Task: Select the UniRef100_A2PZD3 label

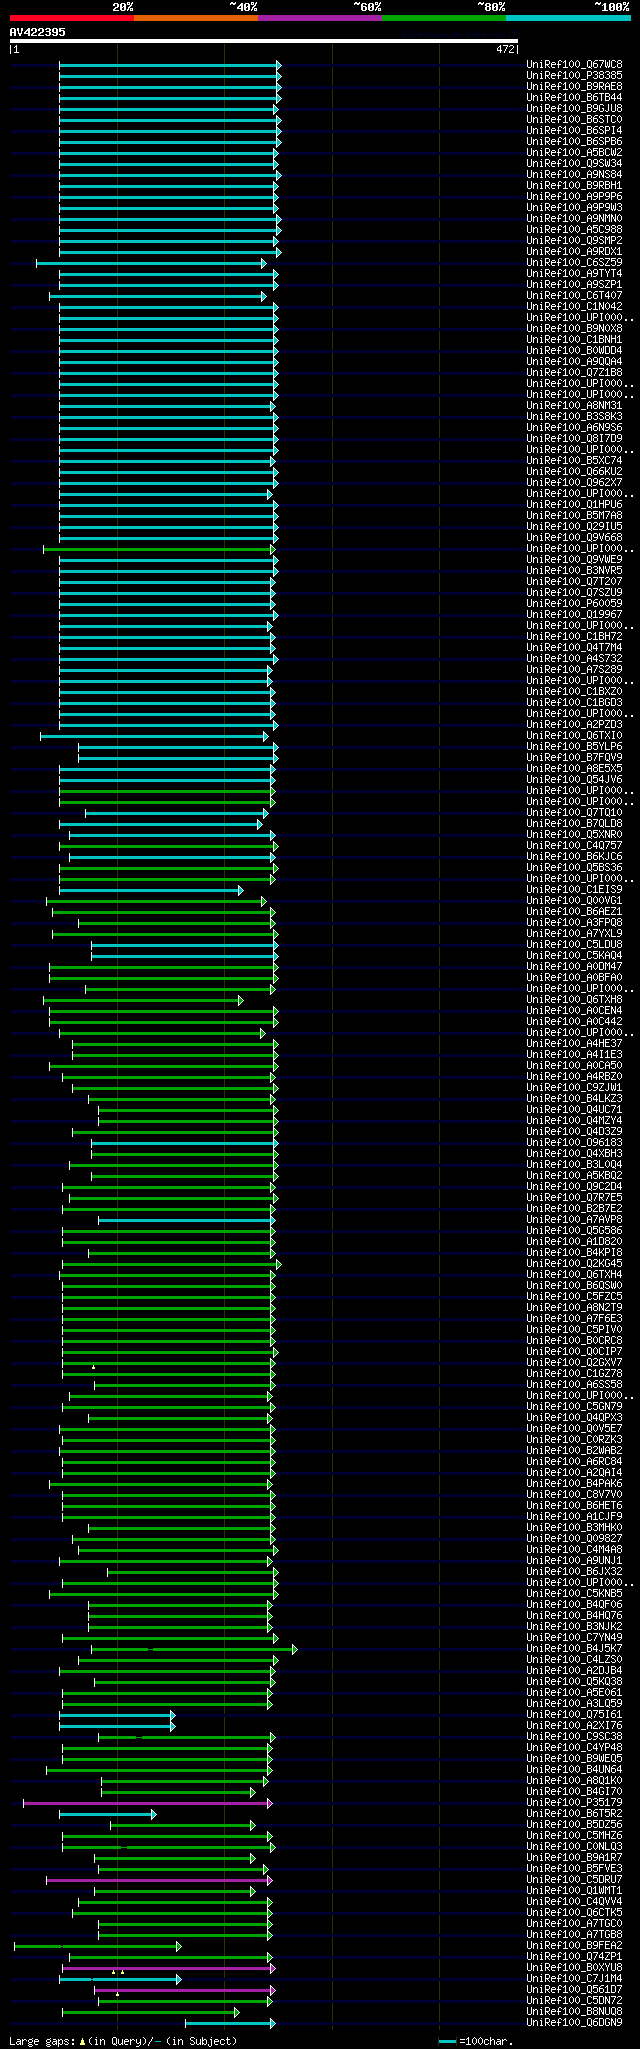Action: 574,725
